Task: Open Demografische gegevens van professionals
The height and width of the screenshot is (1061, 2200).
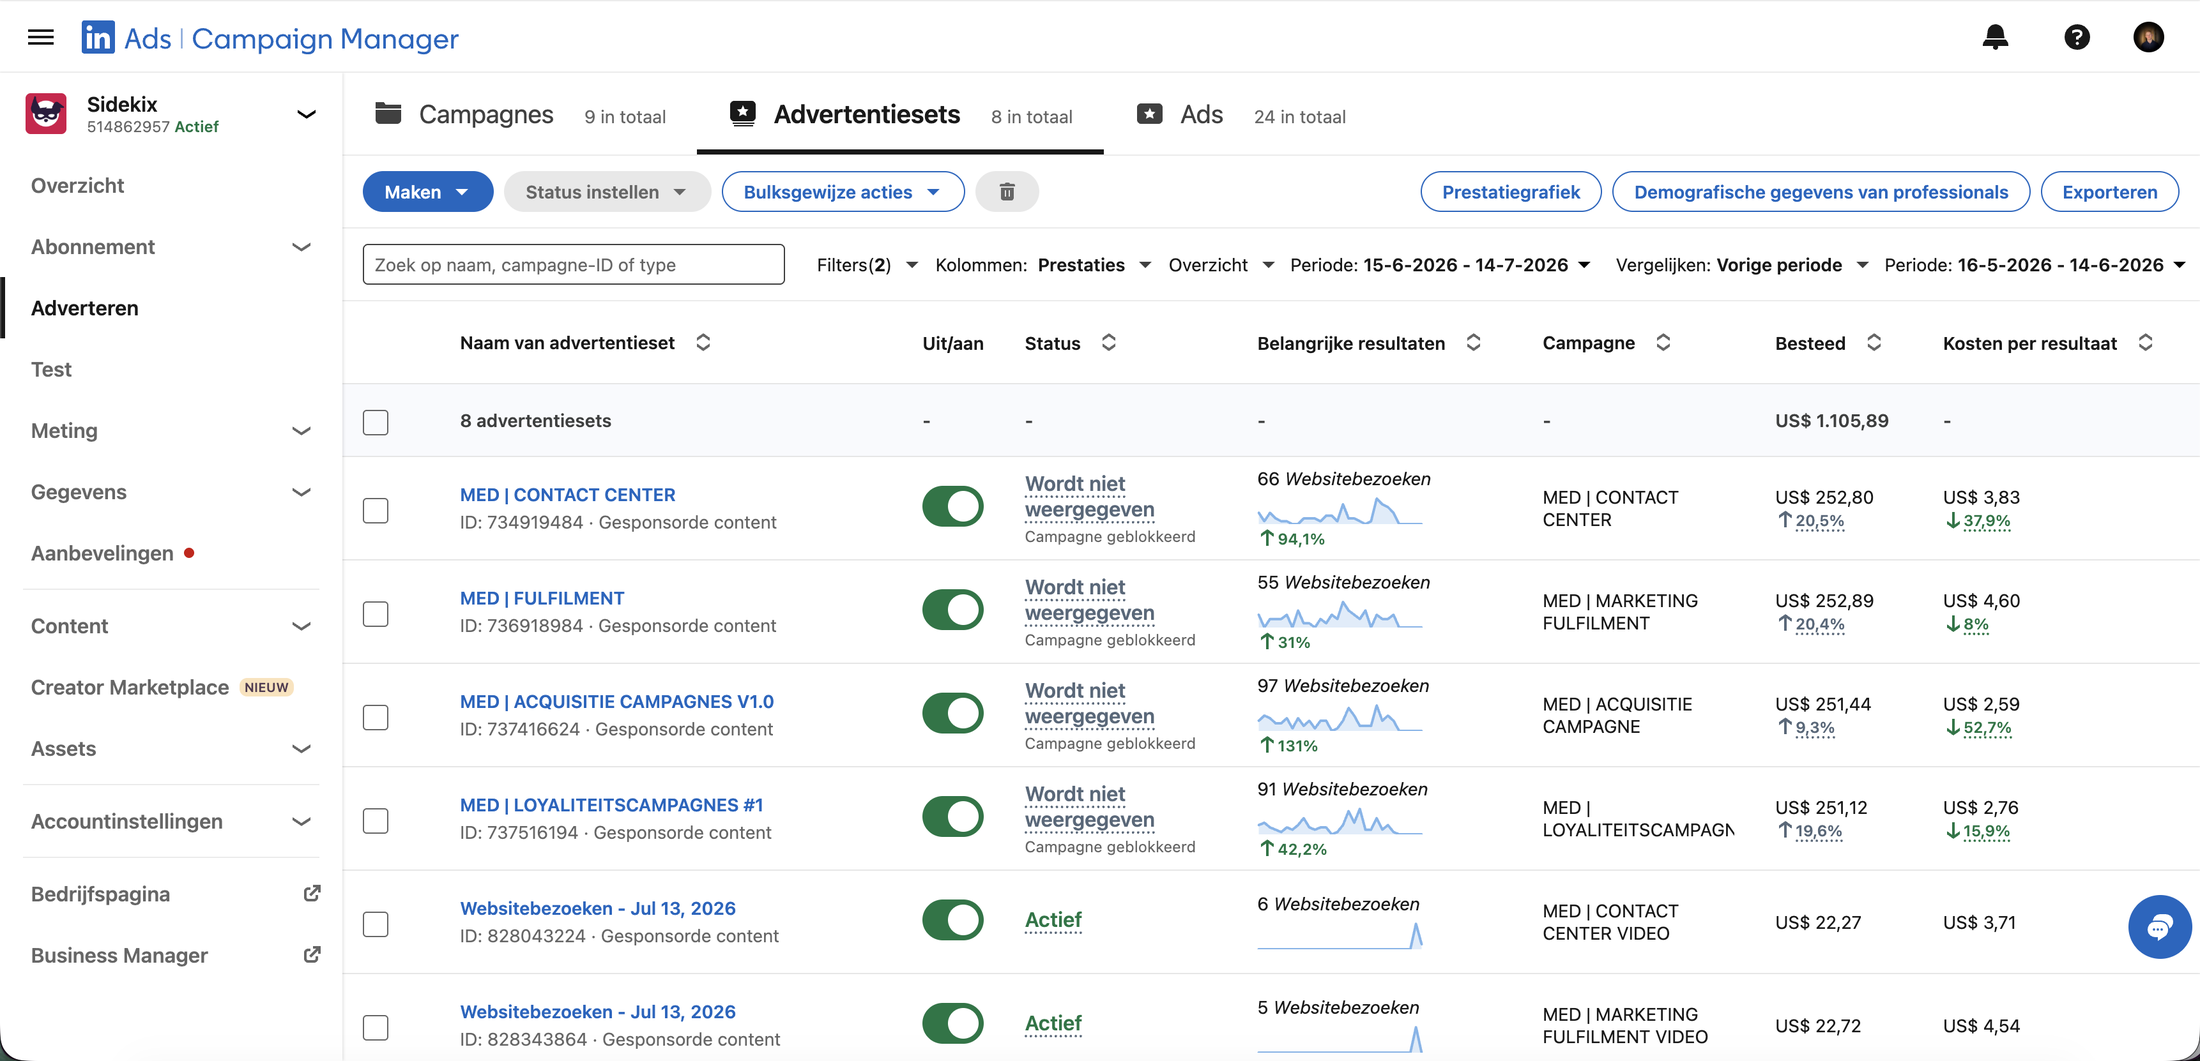Action: tap(1821, 192)
